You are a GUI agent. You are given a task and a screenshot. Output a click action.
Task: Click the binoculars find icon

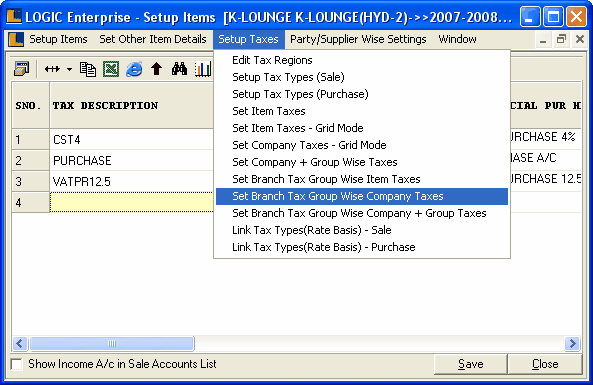click(x=179, y=69)
